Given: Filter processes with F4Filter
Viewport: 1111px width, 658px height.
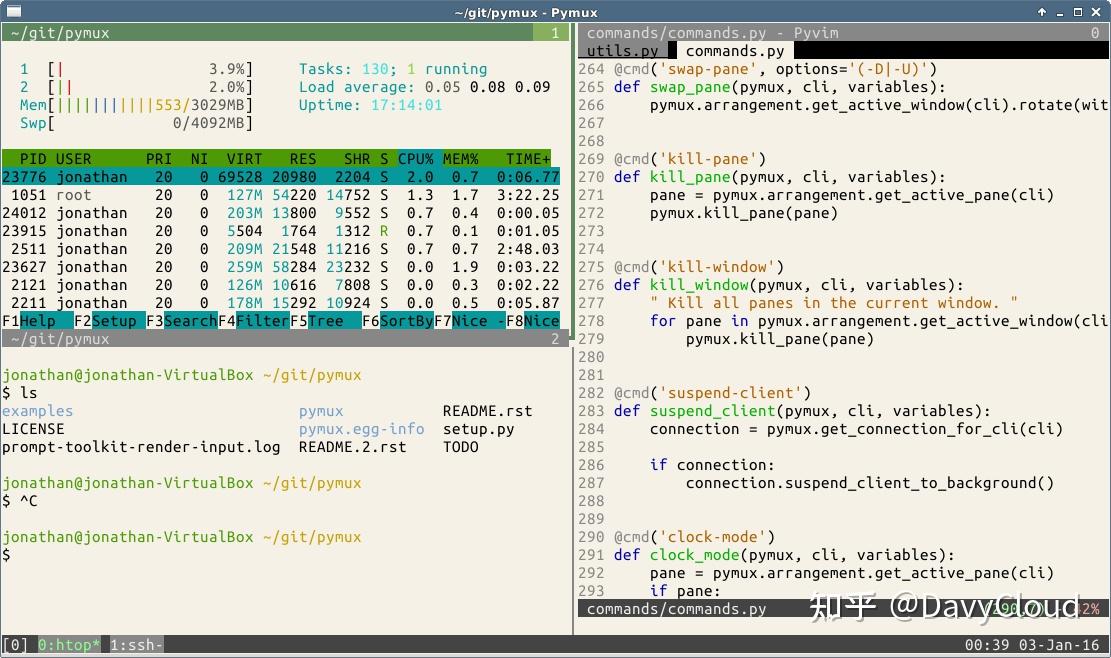Looking at the screenshot, I should tap(254, 320).
